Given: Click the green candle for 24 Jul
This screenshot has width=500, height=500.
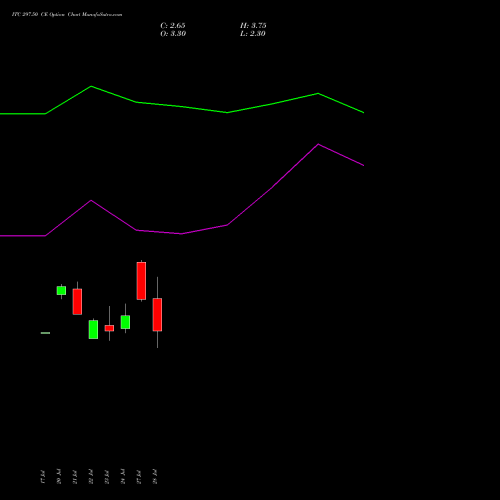Looking at the screenshot, I should click(125, 322).
